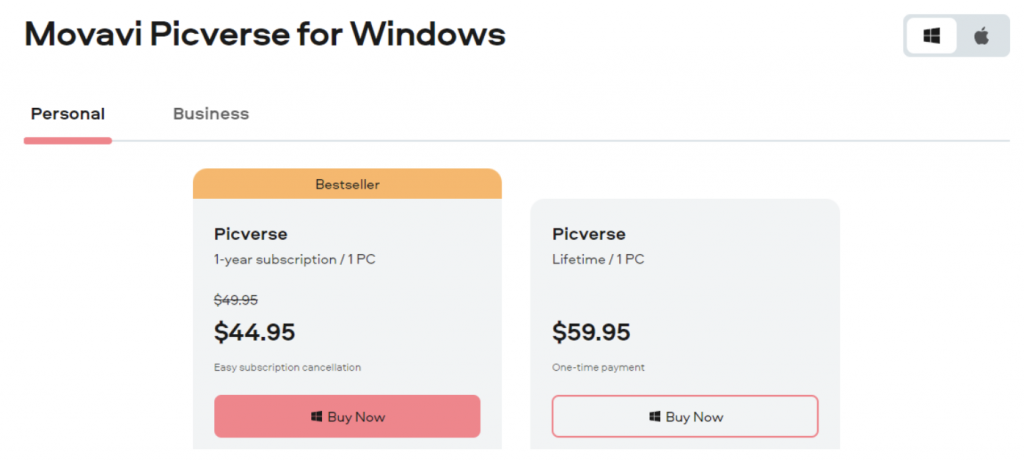Click the outlined Buy Now lifetime button
1024x461 pixels.
(685, 416)
